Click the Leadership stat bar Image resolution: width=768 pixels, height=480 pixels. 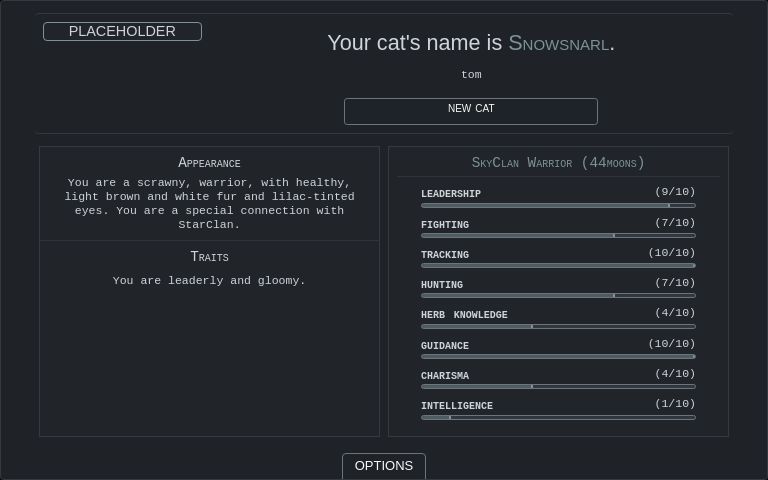coord(558,205)
